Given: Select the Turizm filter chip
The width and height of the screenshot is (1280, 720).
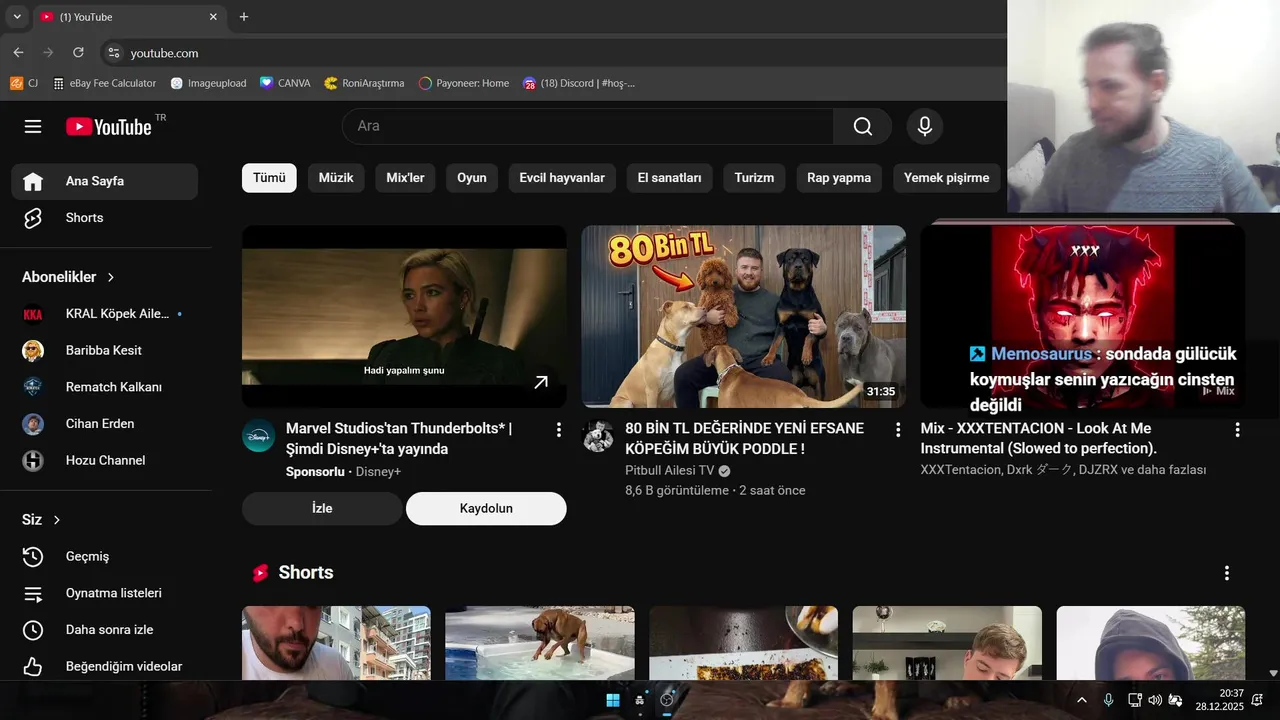Looking at the screenshot, I should (x=754, y=178).
